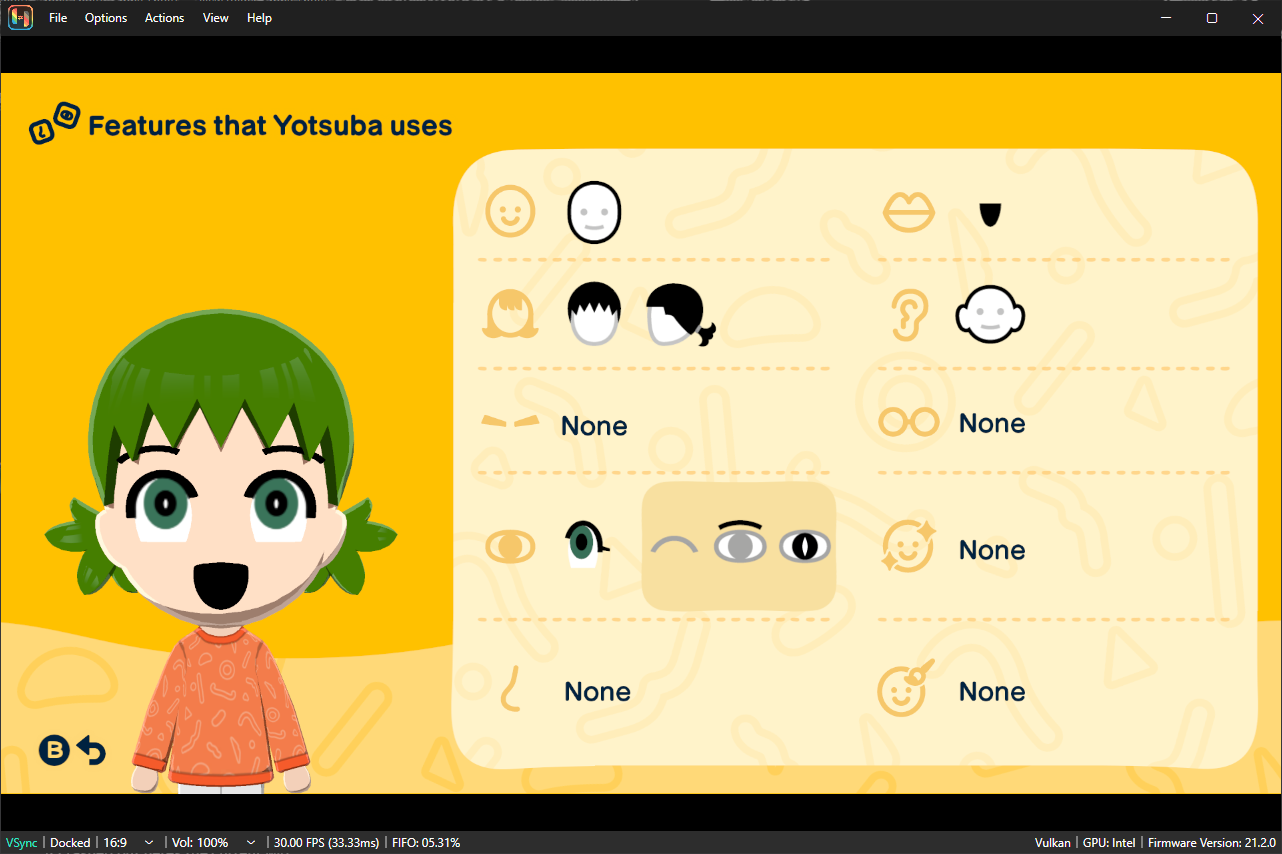1282x854 pixels.
Task: Select the face shape category icon
Action: click(x=511, y=212)
